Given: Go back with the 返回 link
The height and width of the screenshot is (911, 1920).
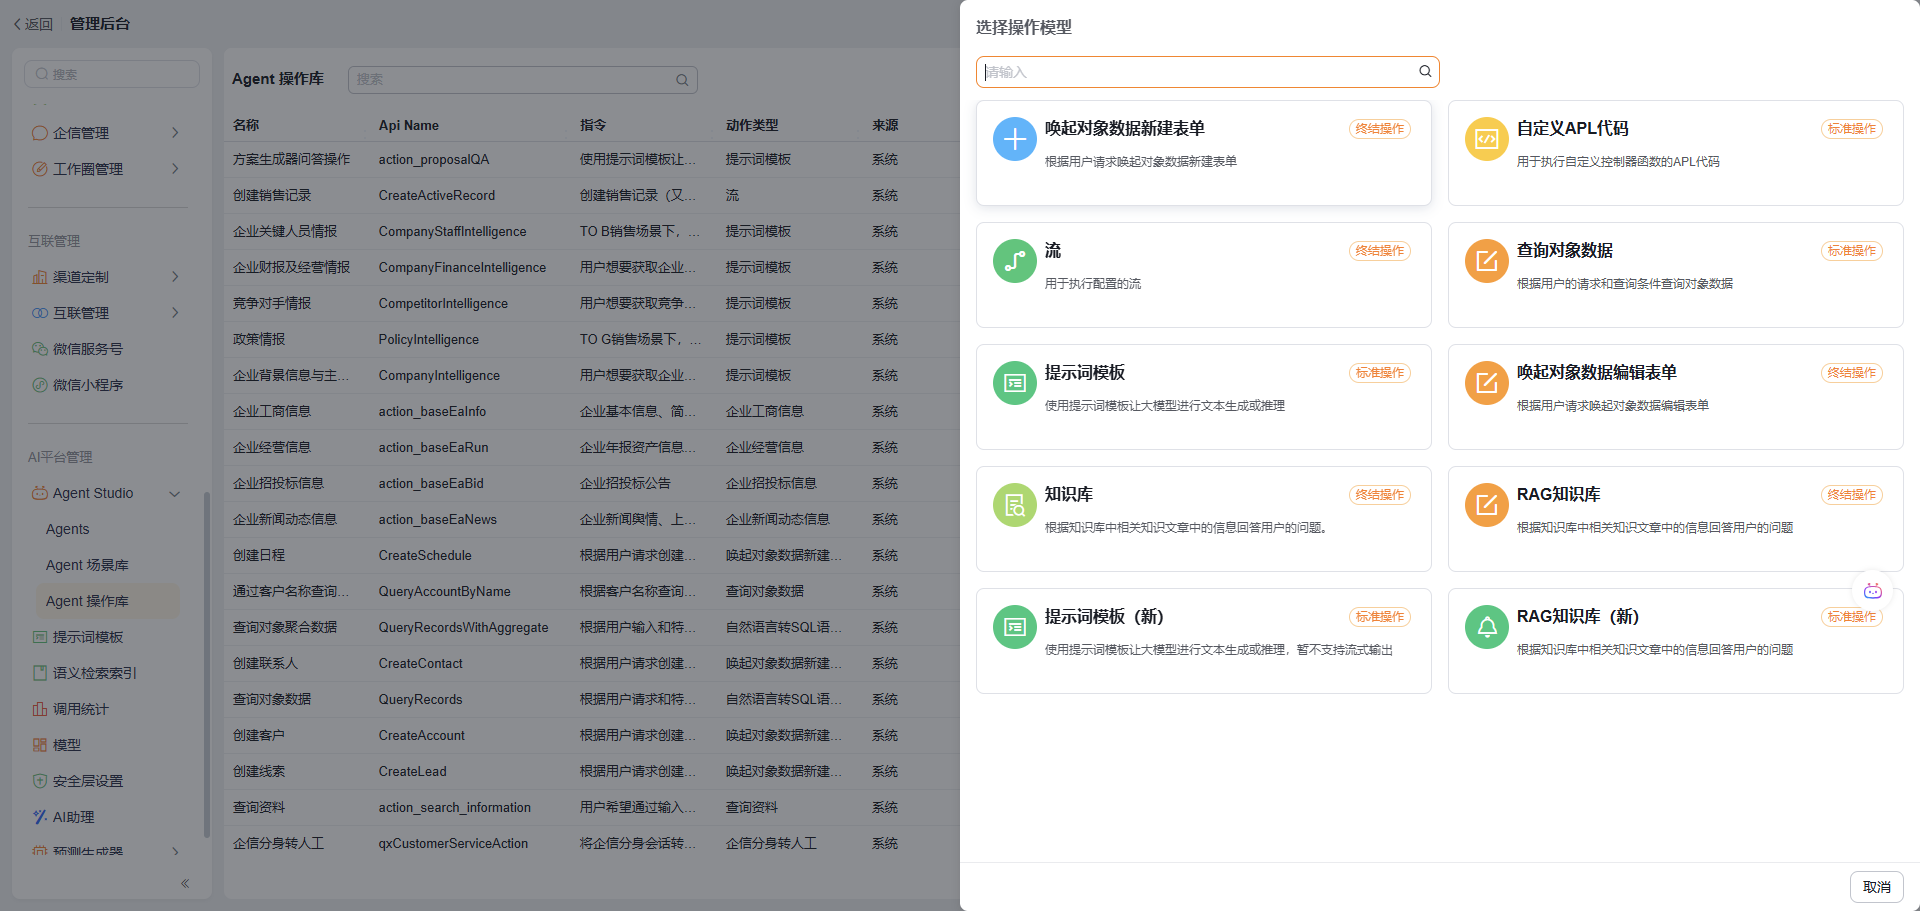Looking at the screenshot, I should coord(33,24).
